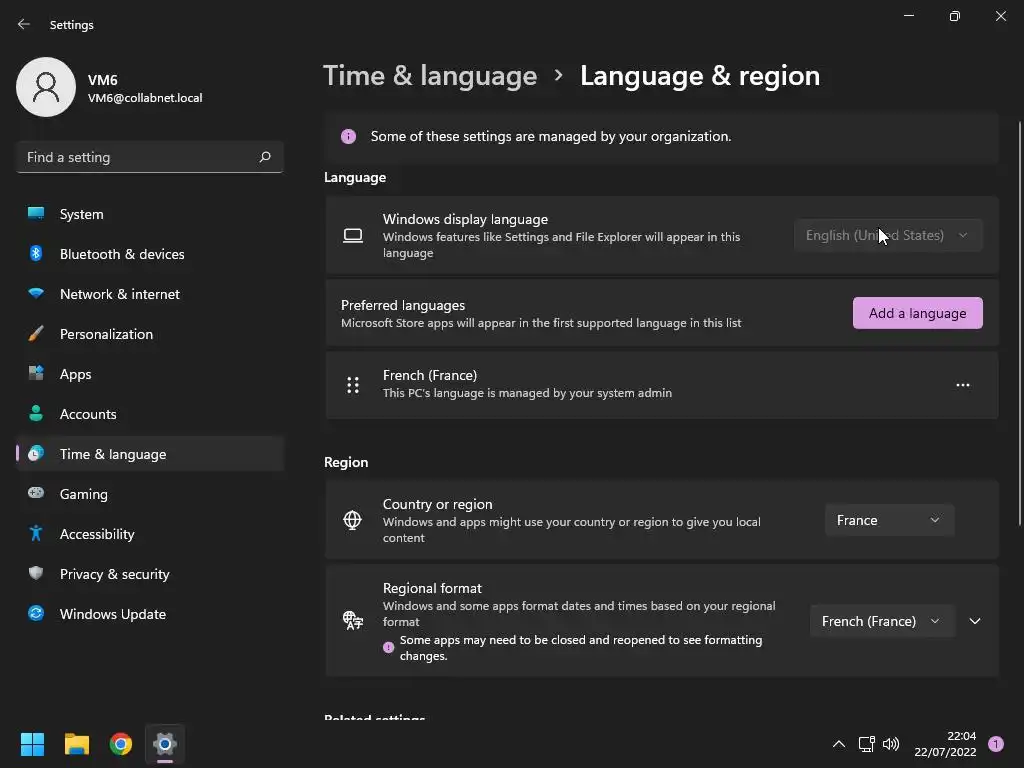
Task: Click the laptop icon for Windows display language
Action: 353,235
